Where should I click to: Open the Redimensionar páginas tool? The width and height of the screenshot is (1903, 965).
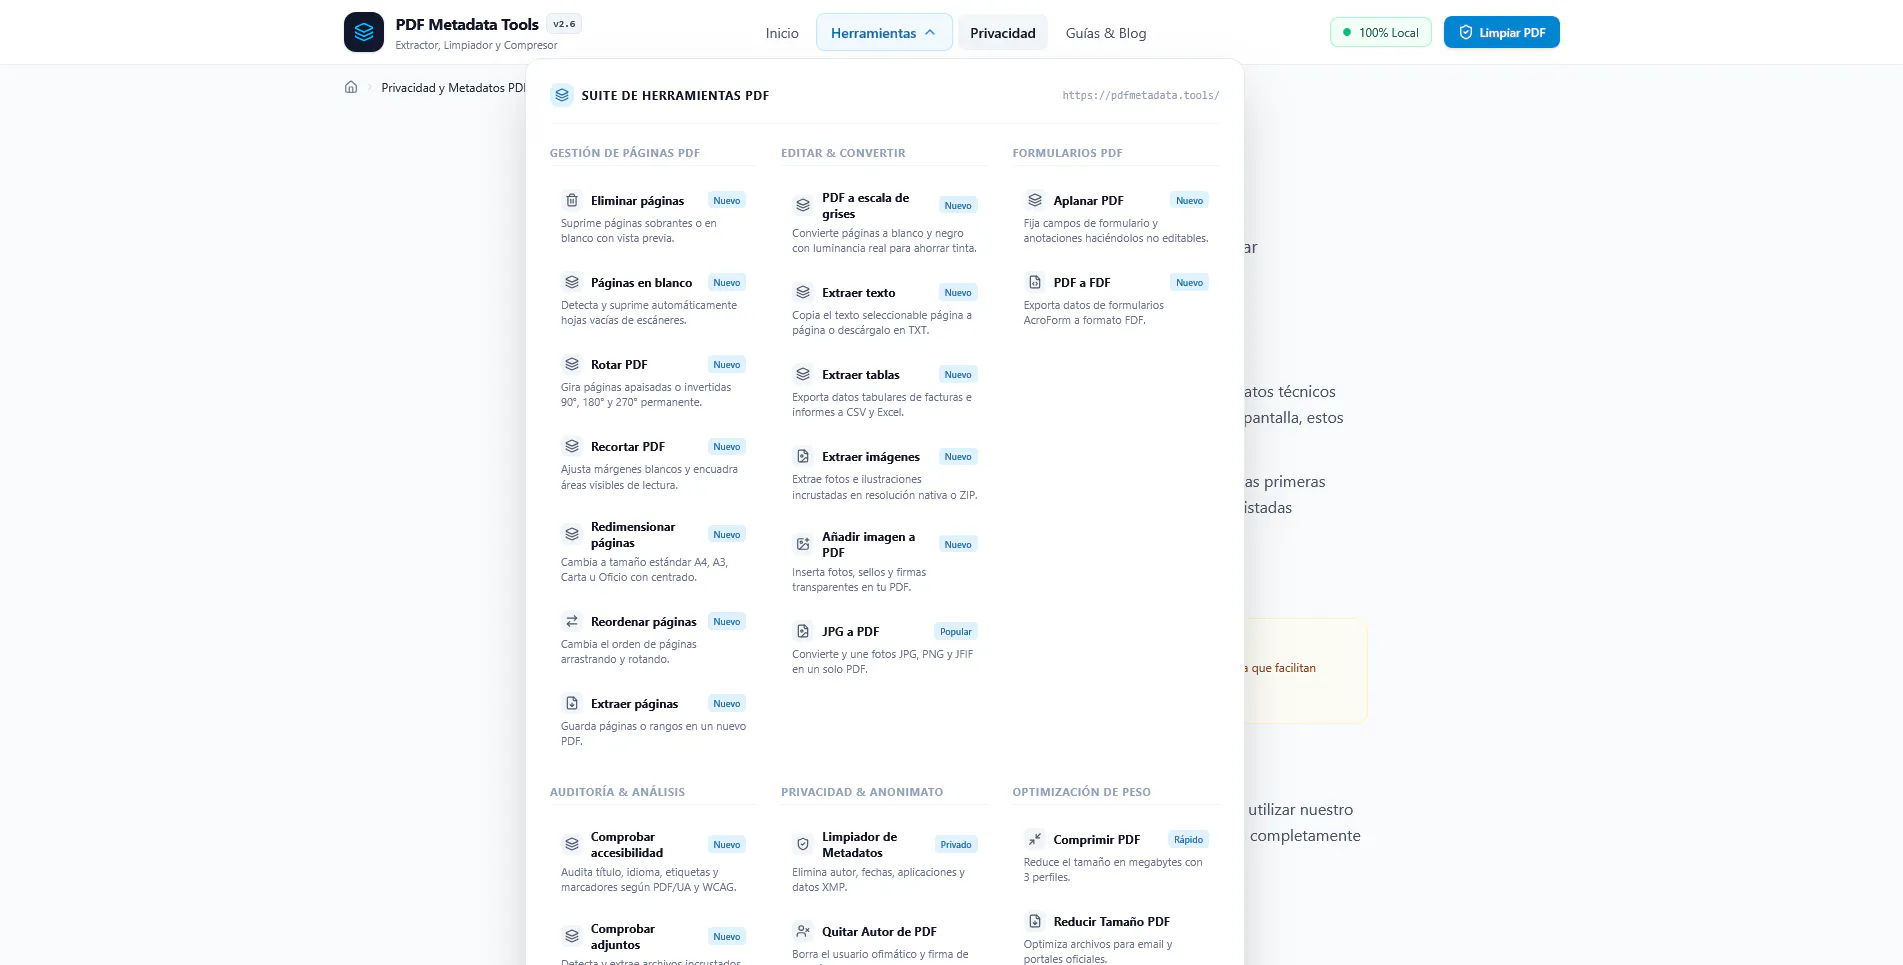coord(653,551)
